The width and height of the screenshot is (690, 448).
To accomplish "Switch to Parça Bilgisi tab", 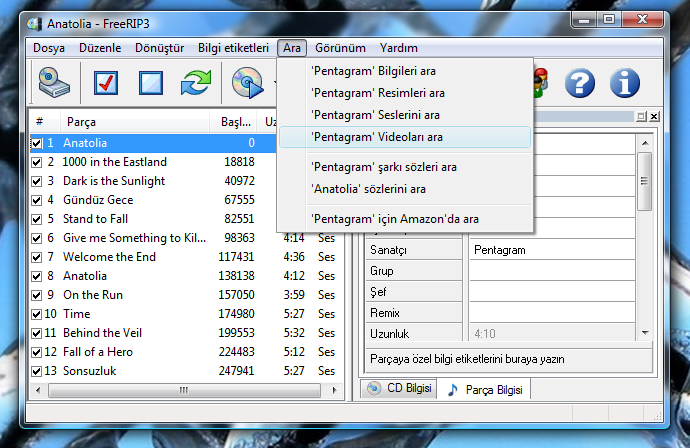I will (484, 389).
